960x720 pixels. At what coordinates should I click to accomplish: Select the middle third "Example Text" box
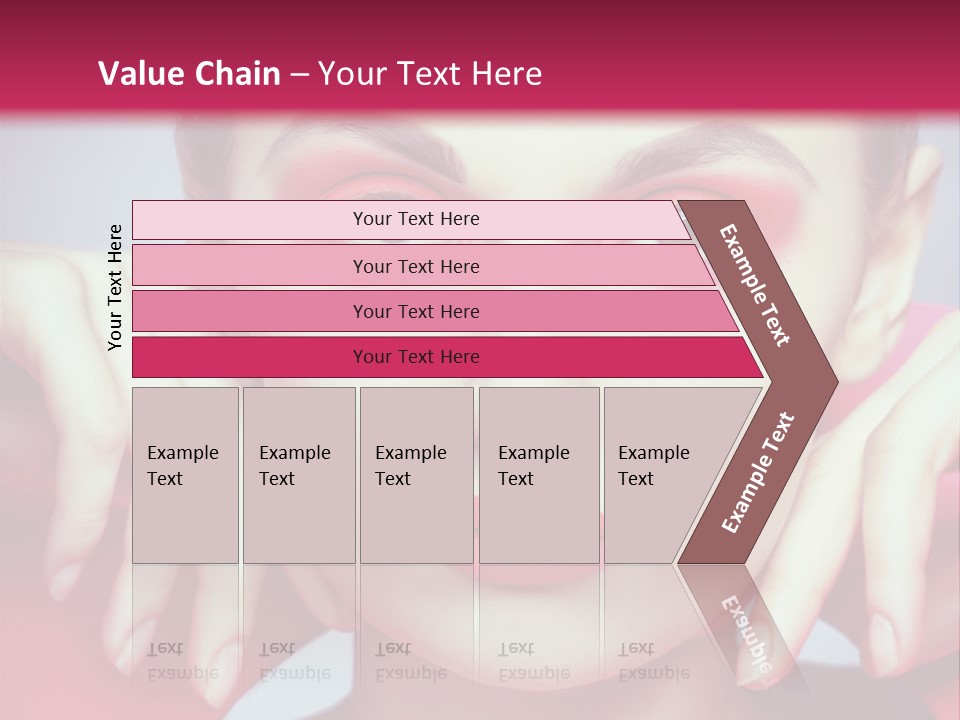(416, 475)
